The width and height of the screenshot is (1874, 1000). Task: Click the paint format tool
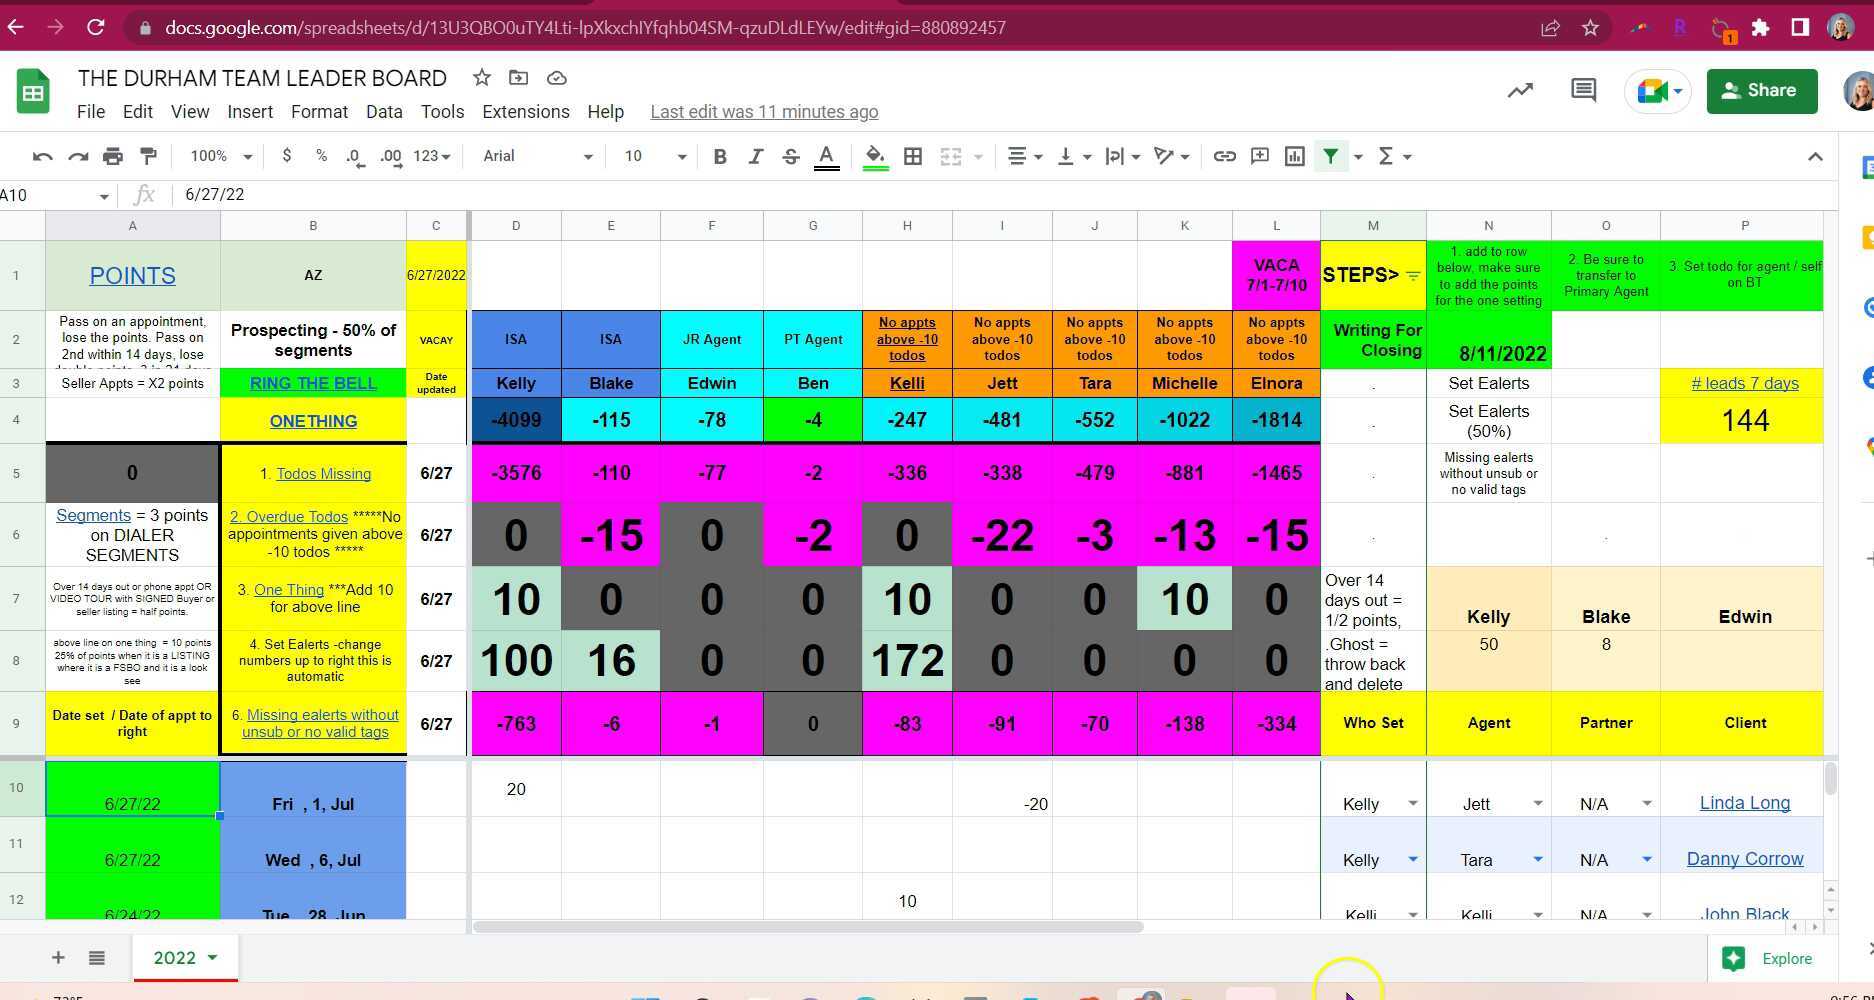148,156
